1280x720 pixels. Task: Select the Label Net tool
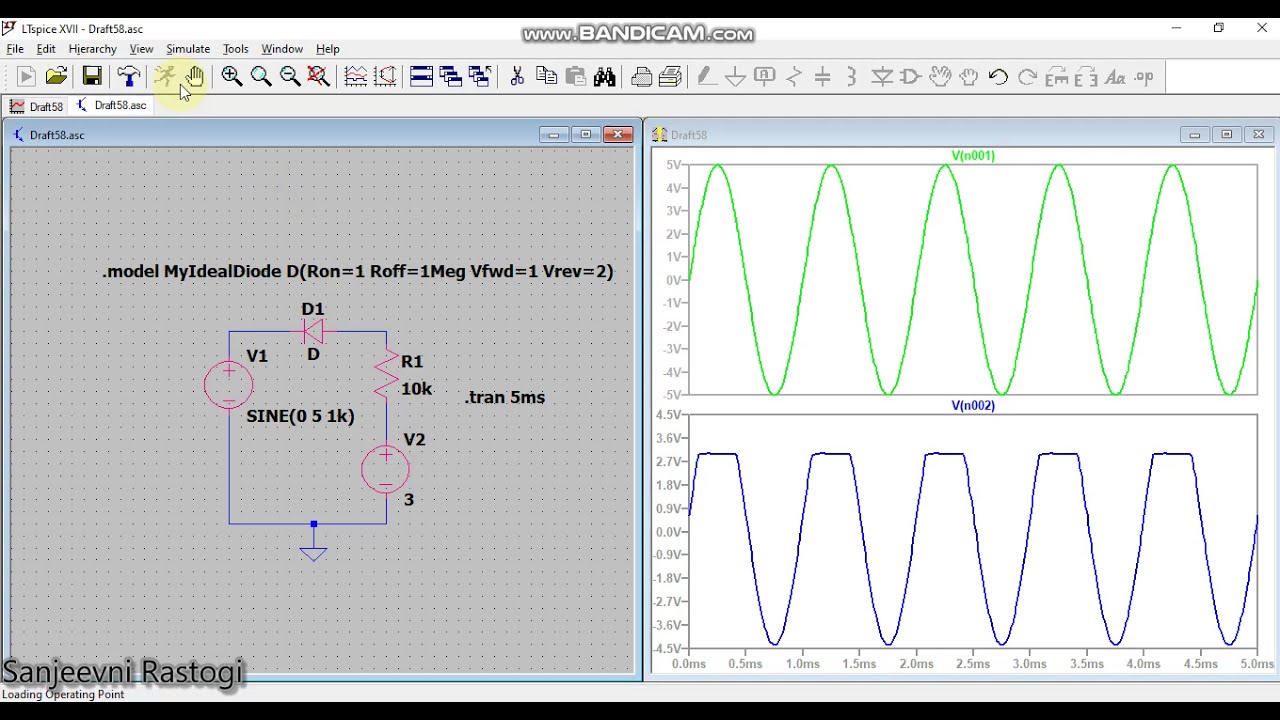point(765,76)
